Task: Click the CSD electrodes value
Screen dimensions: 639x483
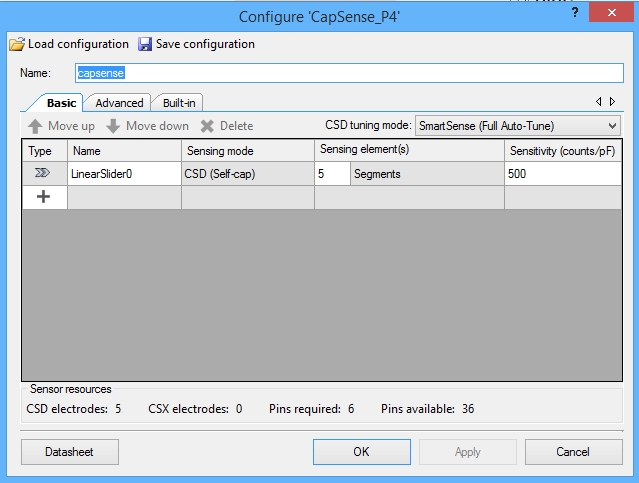Action: click(x=118, y=409)
